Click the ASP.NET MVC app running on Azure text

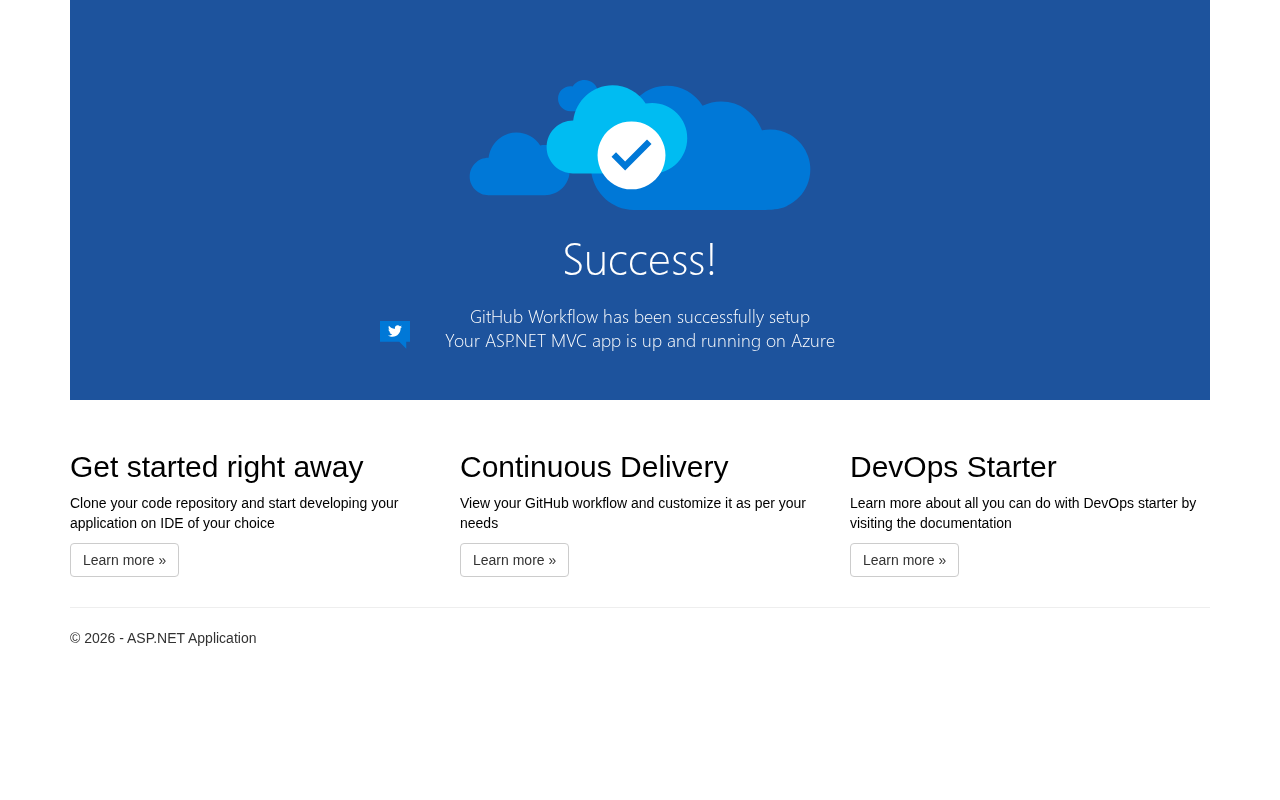640,340
